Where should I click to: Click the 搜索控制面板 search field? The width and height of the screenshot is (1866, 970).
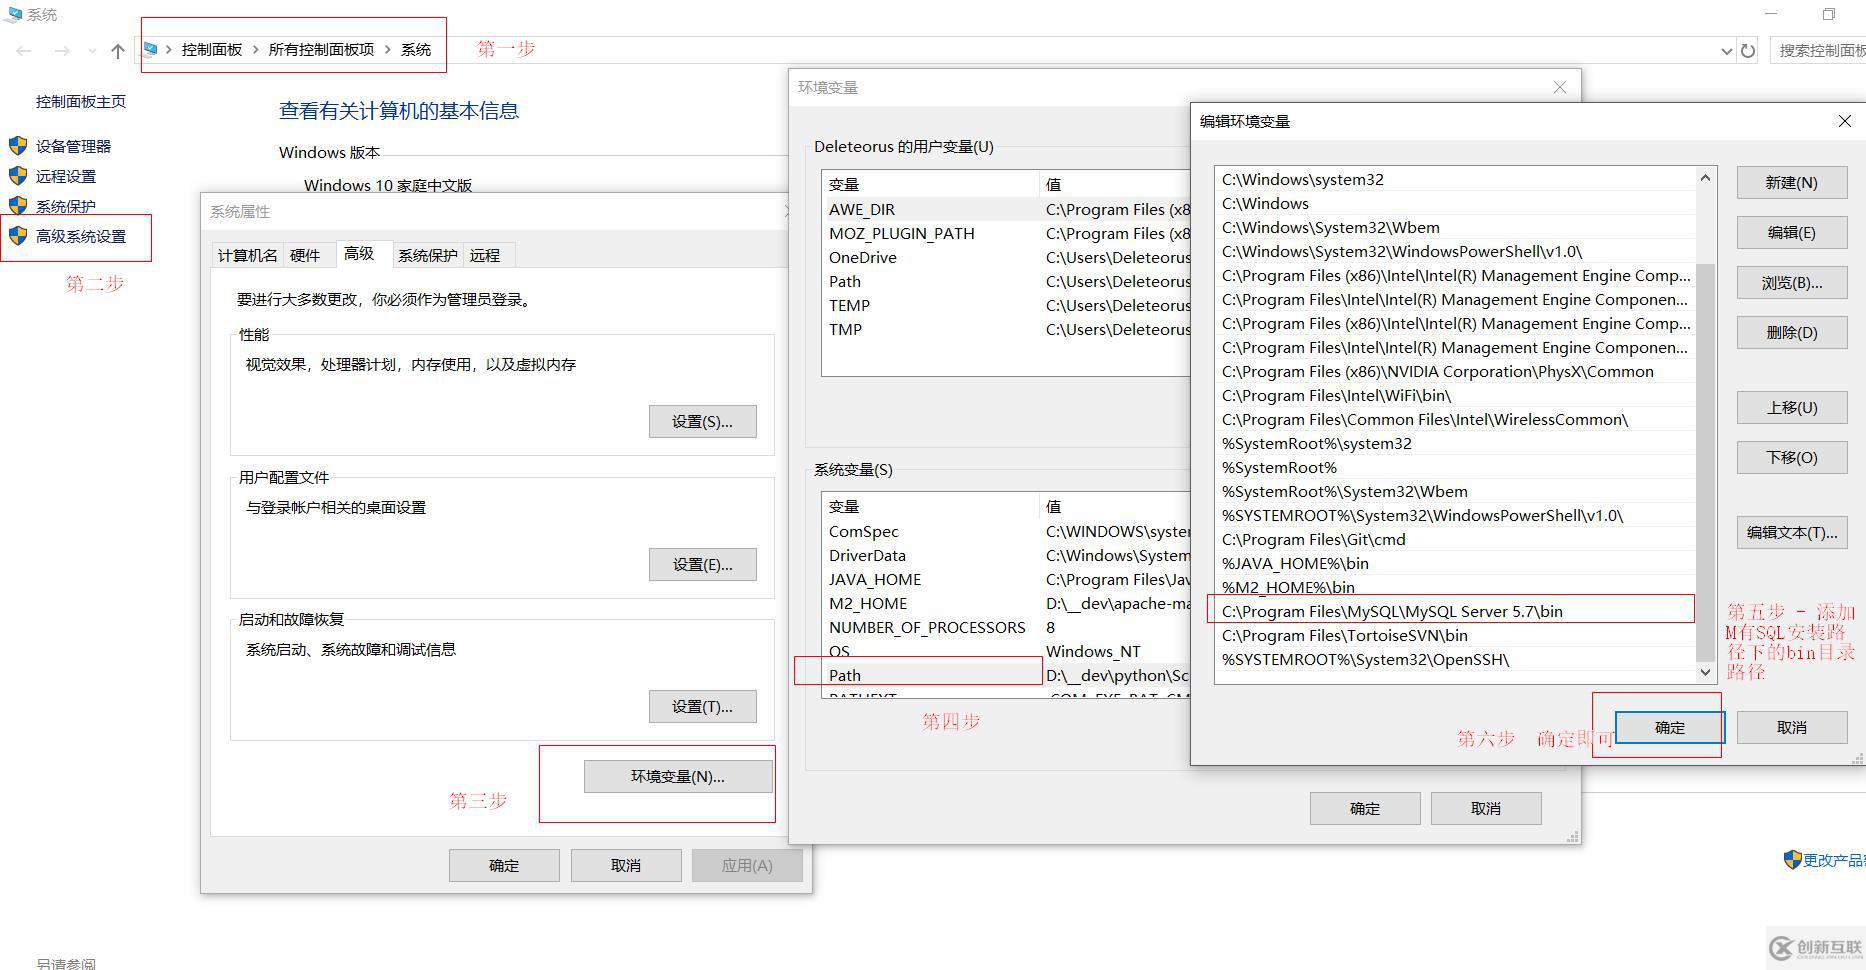1820,50
